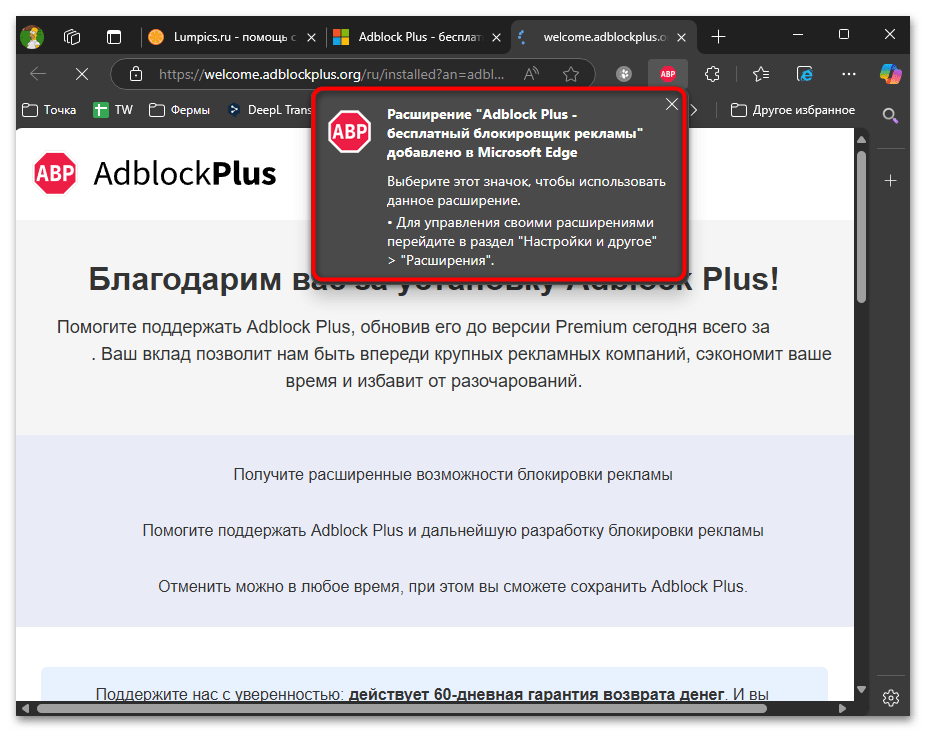Screen dimensions: 926x732
Task: Open Settings and more menu
Action: (849, 74)
